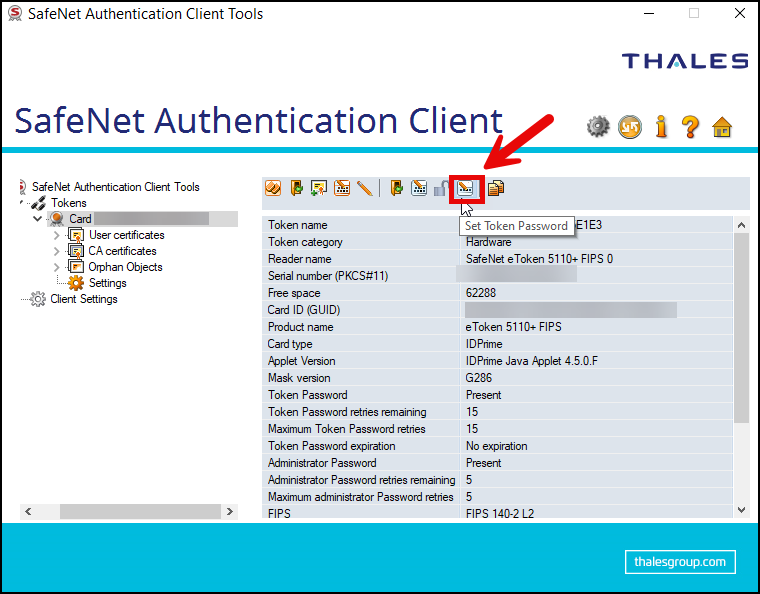Open the thalesgroup.com link
760x594 pixels.
click(x=681, y=561)
